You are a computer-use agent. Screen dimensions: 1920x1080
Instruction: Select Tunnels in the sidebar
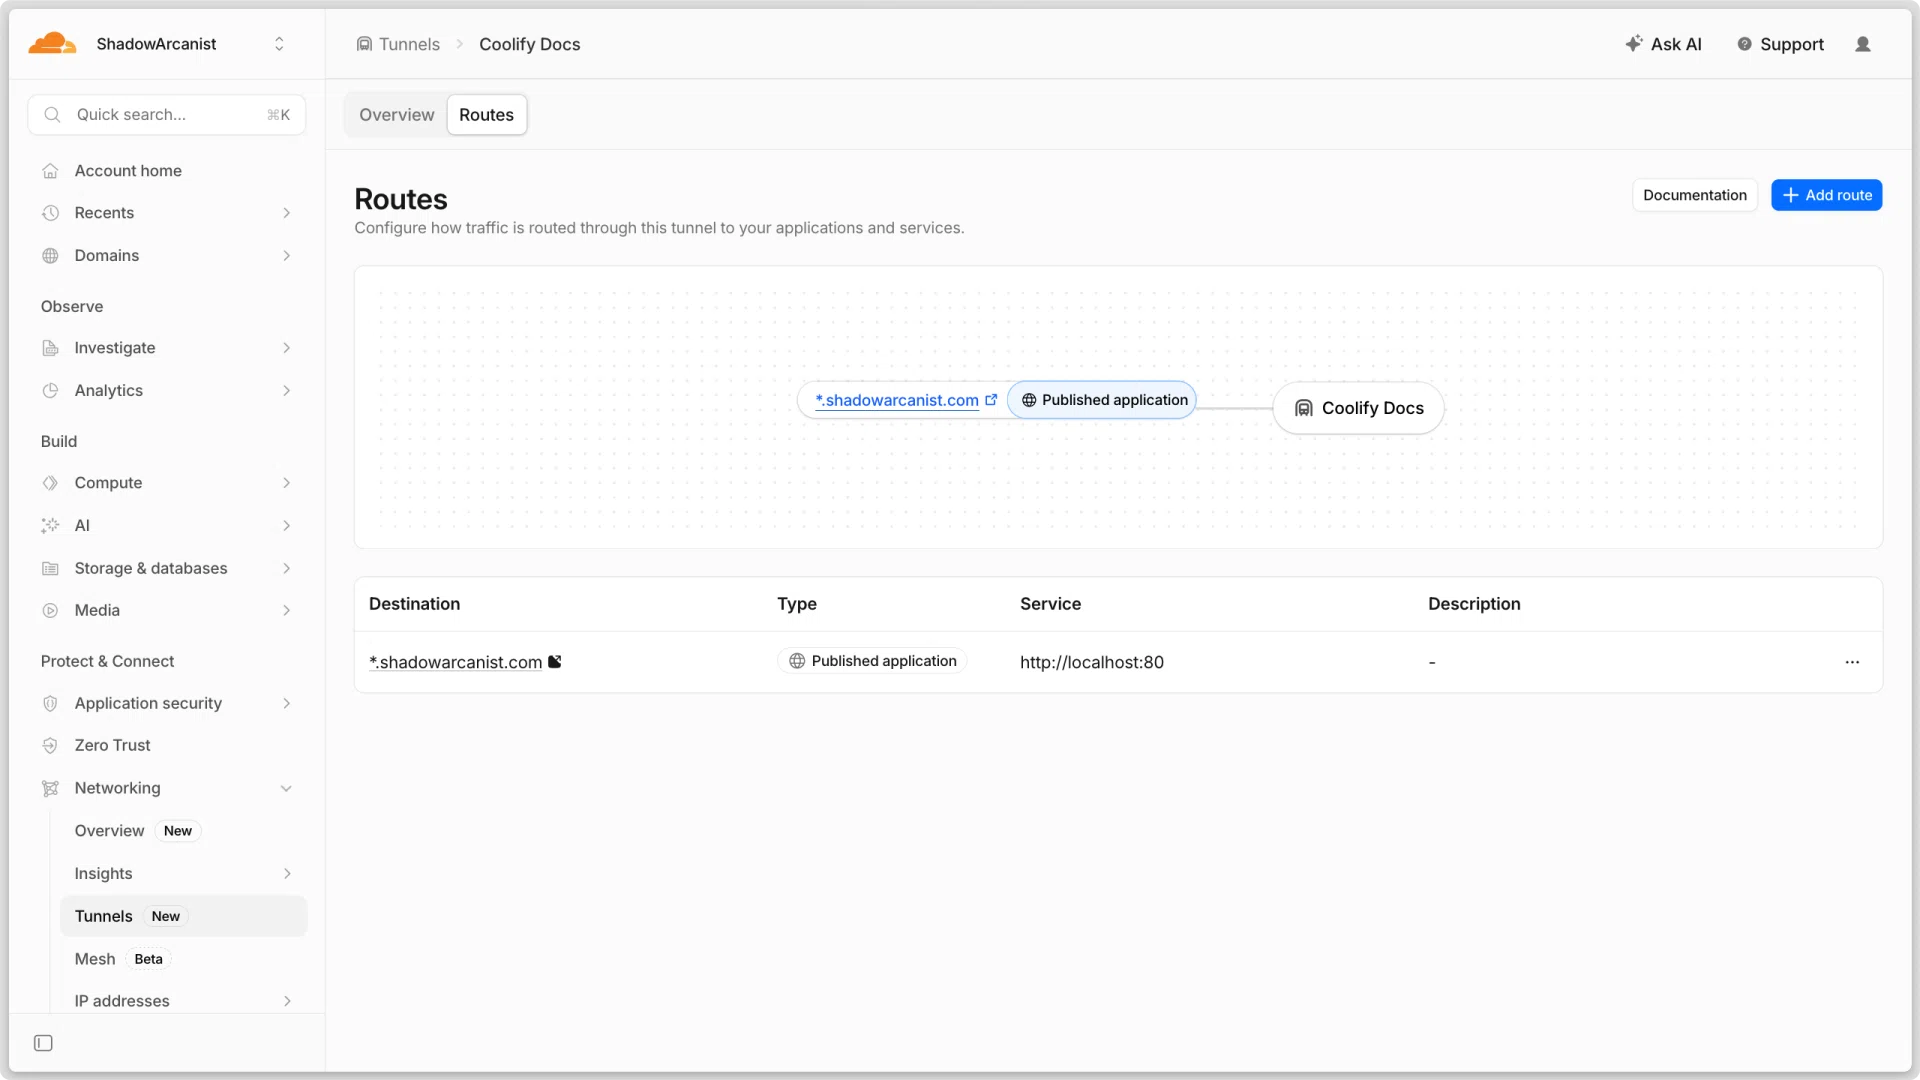(x=184, y=916)
